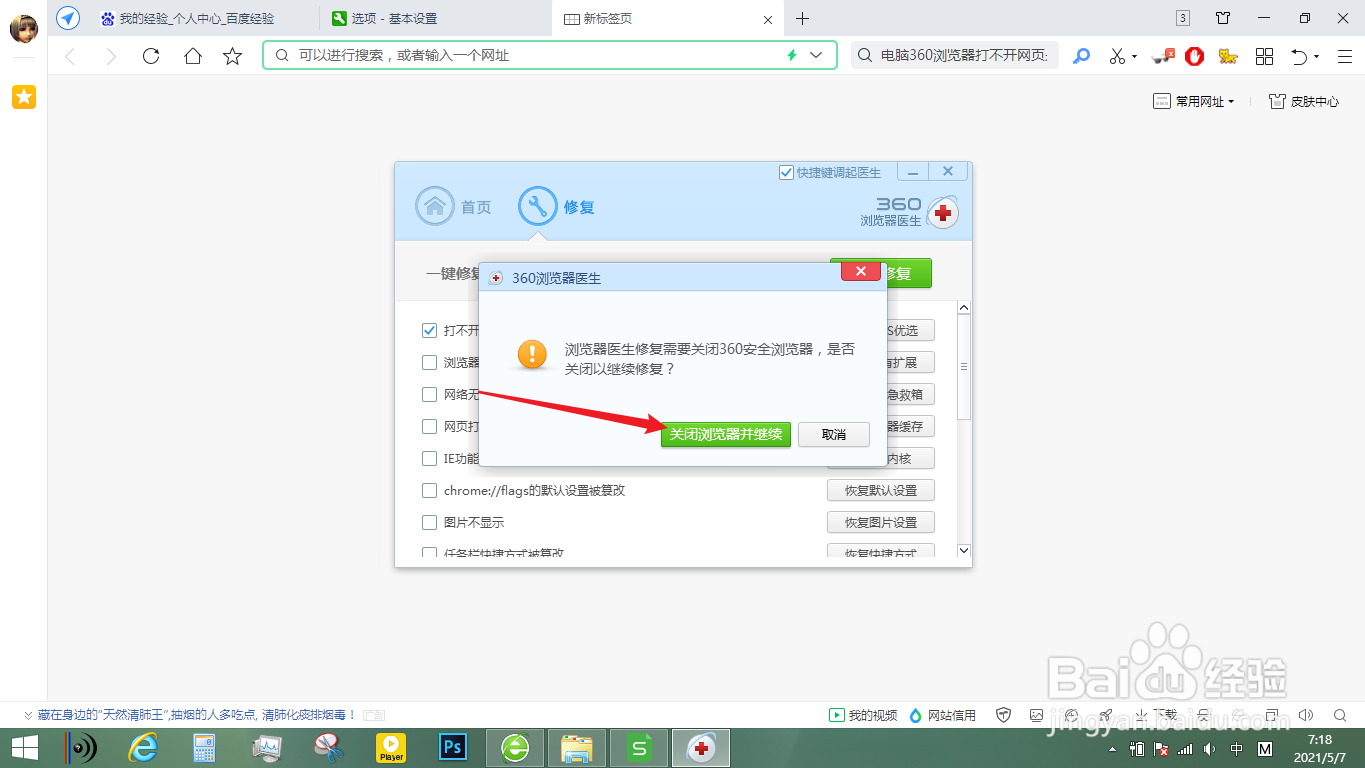1365x768 pixels.
Task: Open the yellow favorites star in sidebar
Action: point(24,97)
